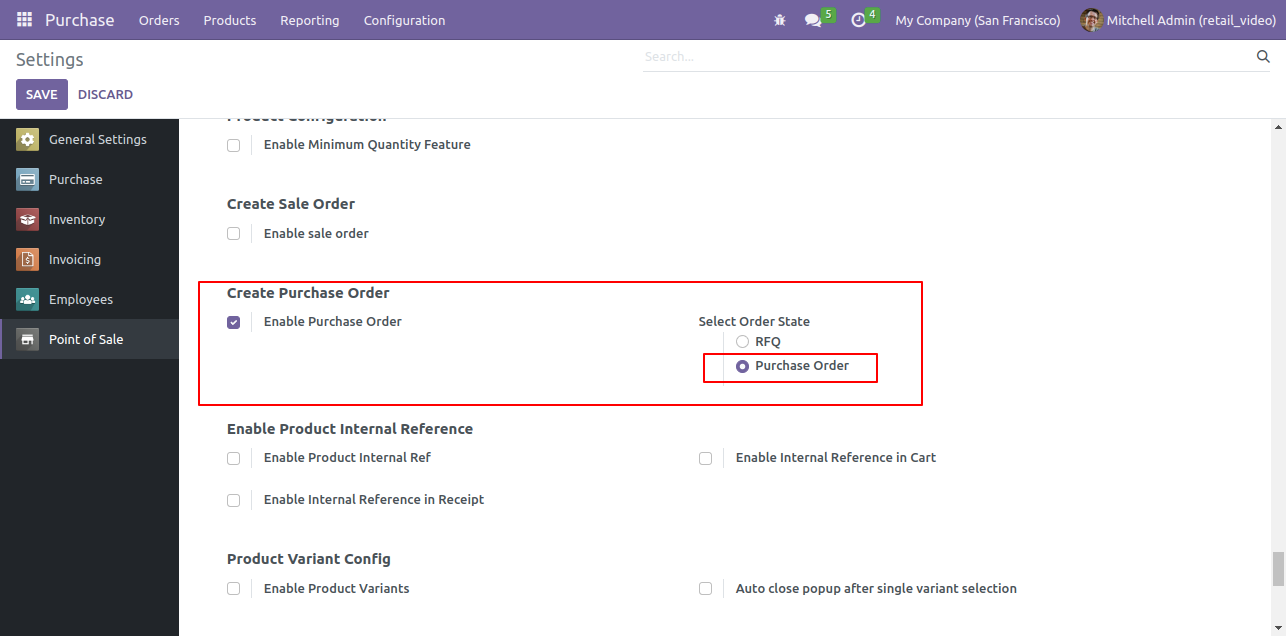Select the RFQ radio option
The height and width of the screenshot is (636, 1286).
point(742,342)
